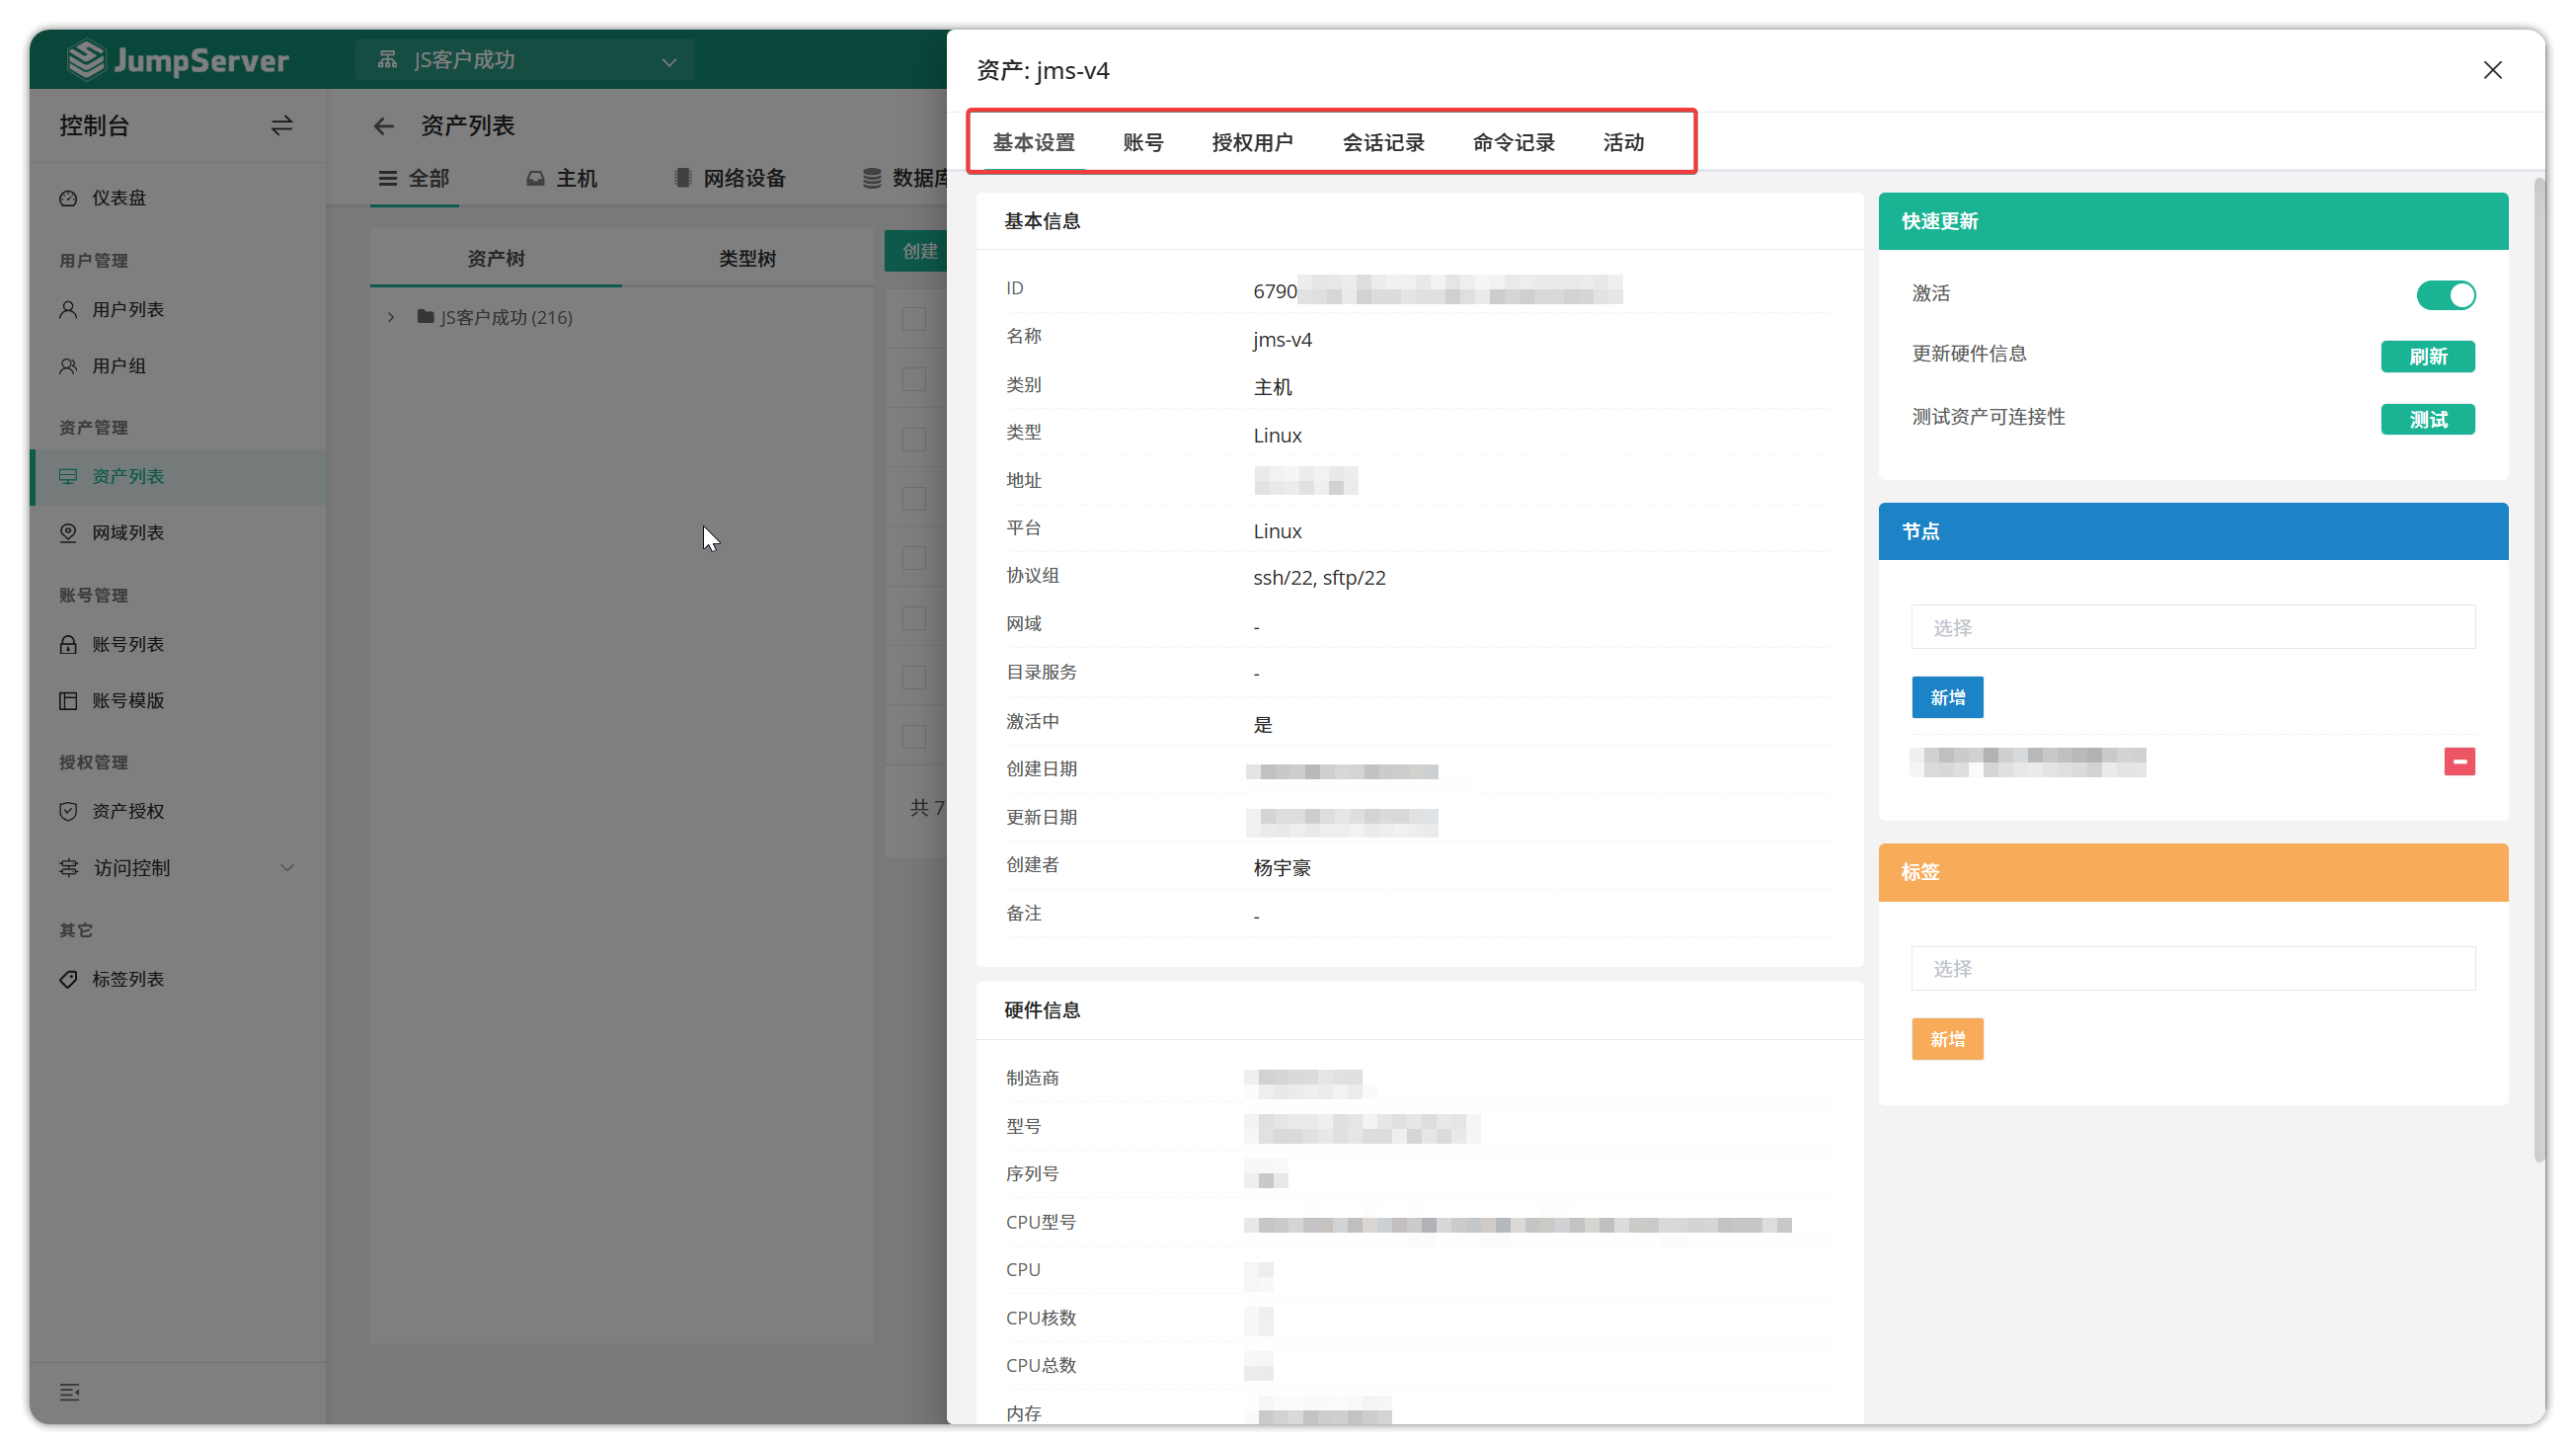Screen dimensions: 2576x1444
Task: Click the 用户列表 user icon
Action: 68,309
